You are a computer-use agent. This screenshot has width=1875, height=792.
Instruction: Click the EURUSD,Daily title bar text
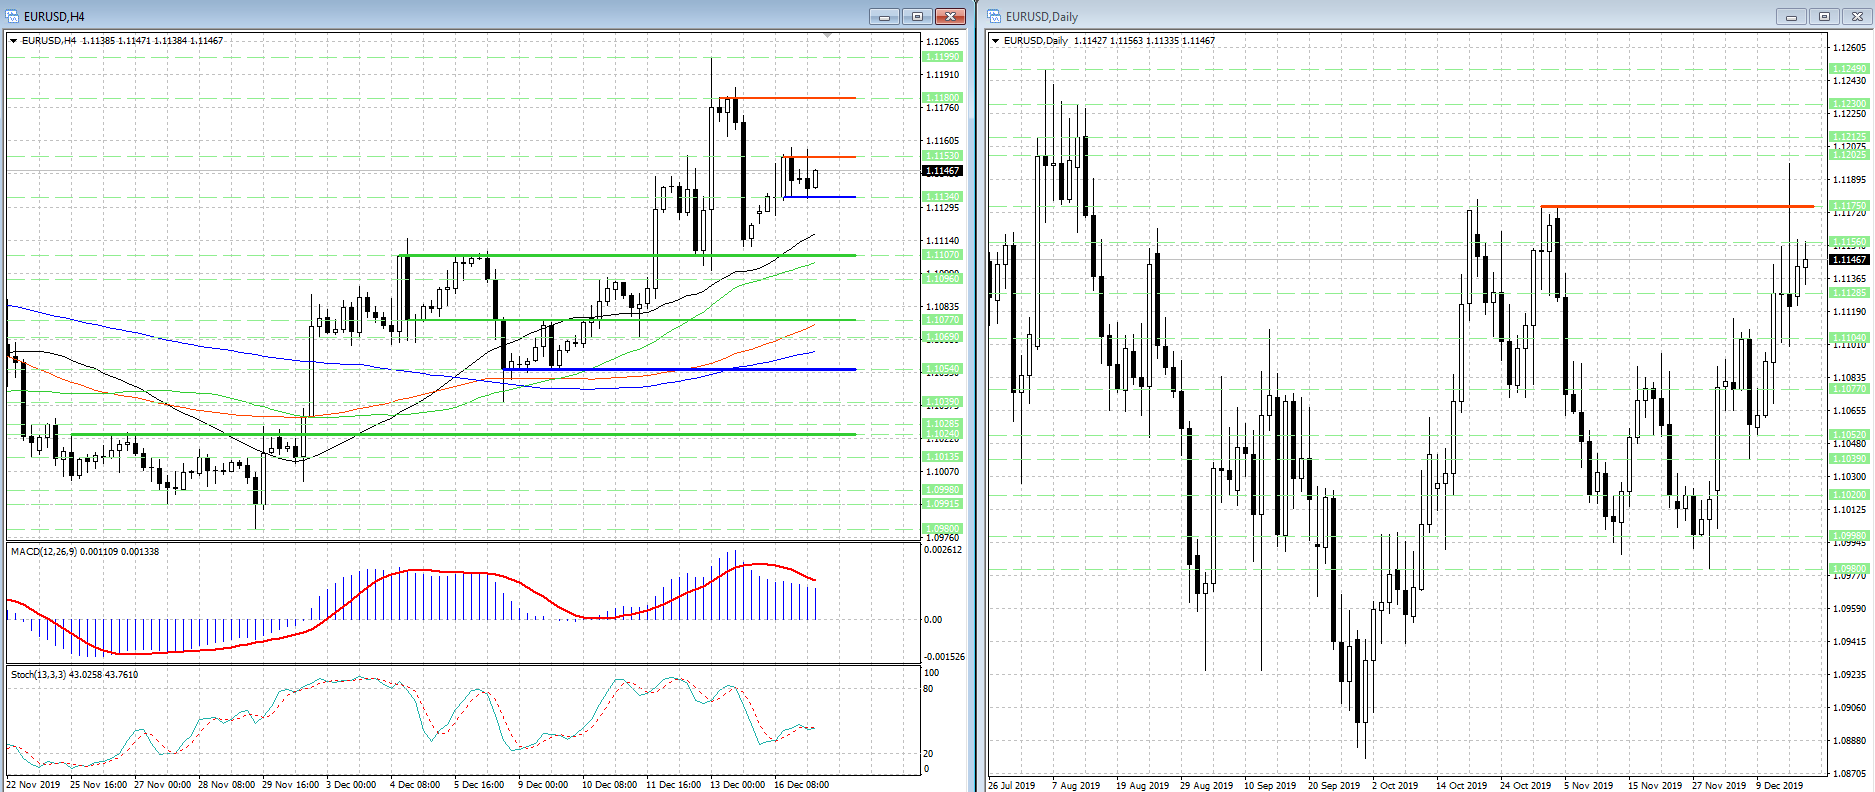(x=1042, y=17)
